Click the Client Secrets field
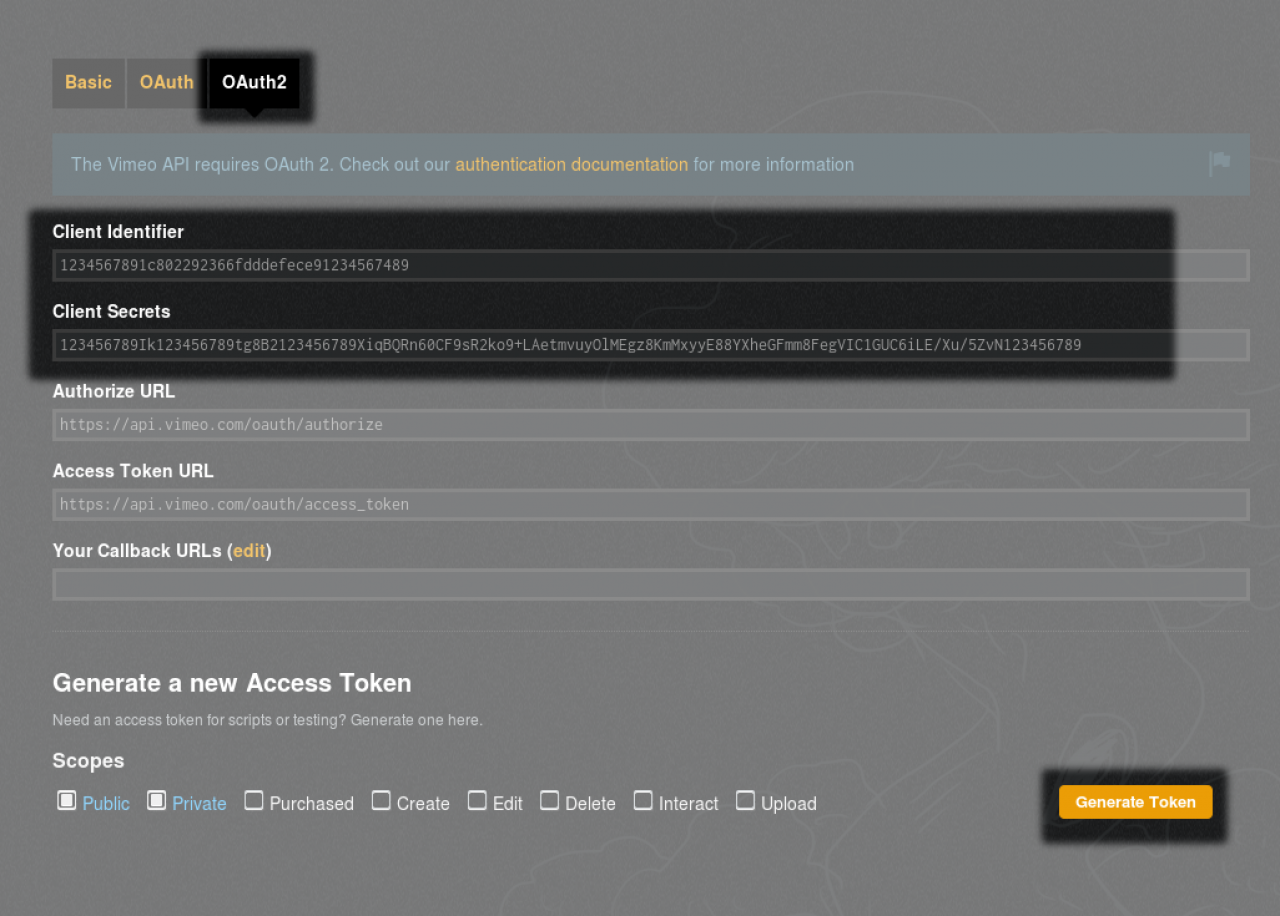1280x916 pixels. click(651, 345)
